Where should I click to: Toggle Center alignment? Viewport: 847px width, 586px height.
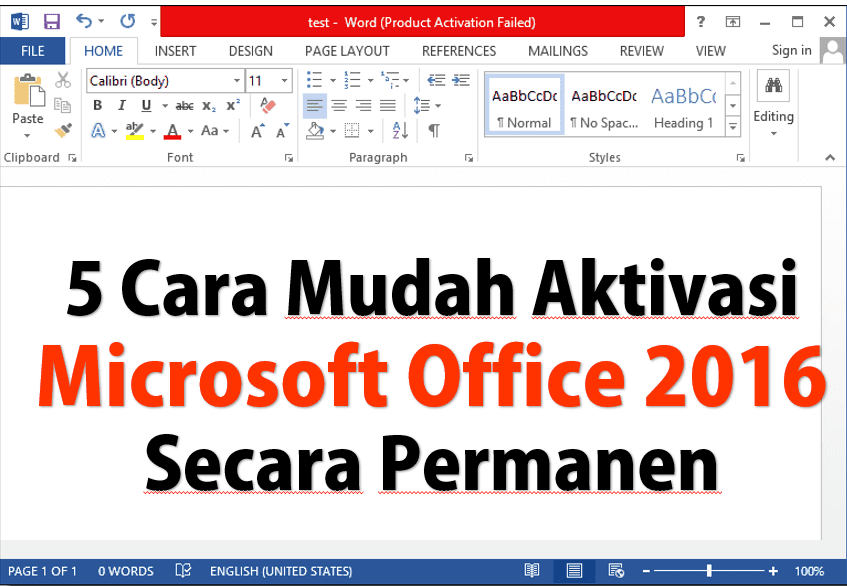click(x=339, y=105)
